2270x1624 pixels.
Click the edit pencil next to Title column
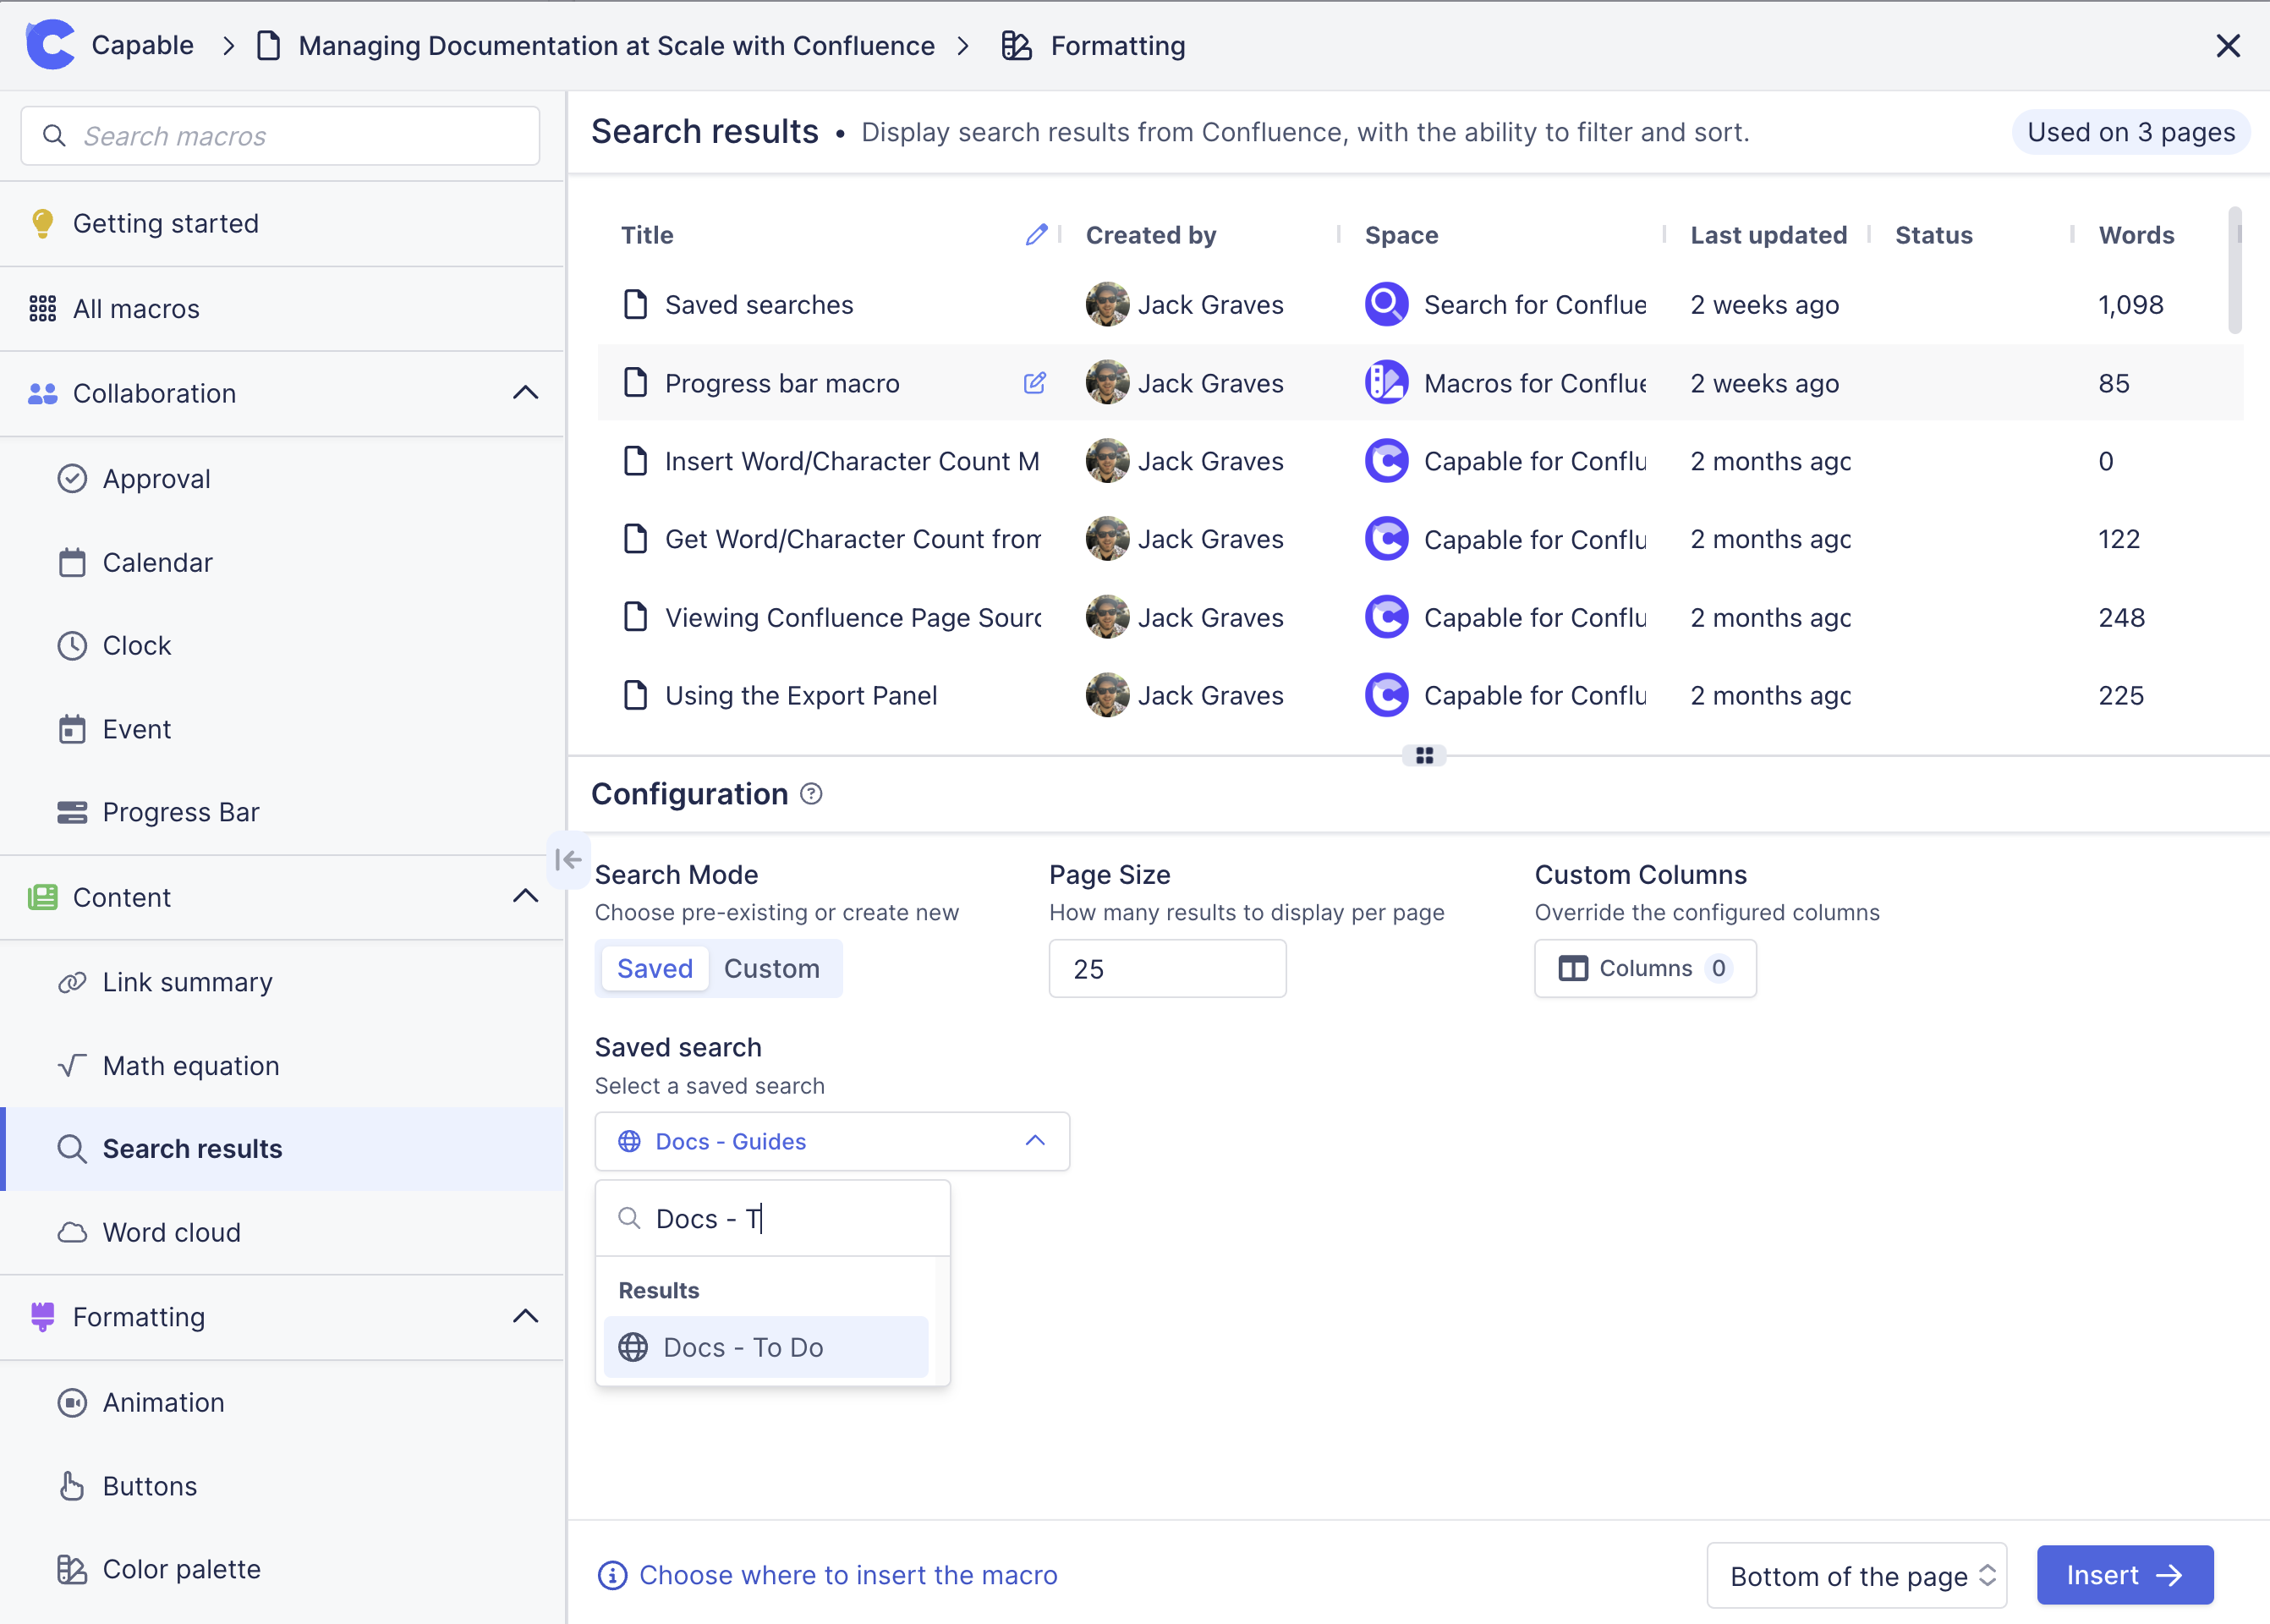pyautogui.click(x=1037, y=234)
